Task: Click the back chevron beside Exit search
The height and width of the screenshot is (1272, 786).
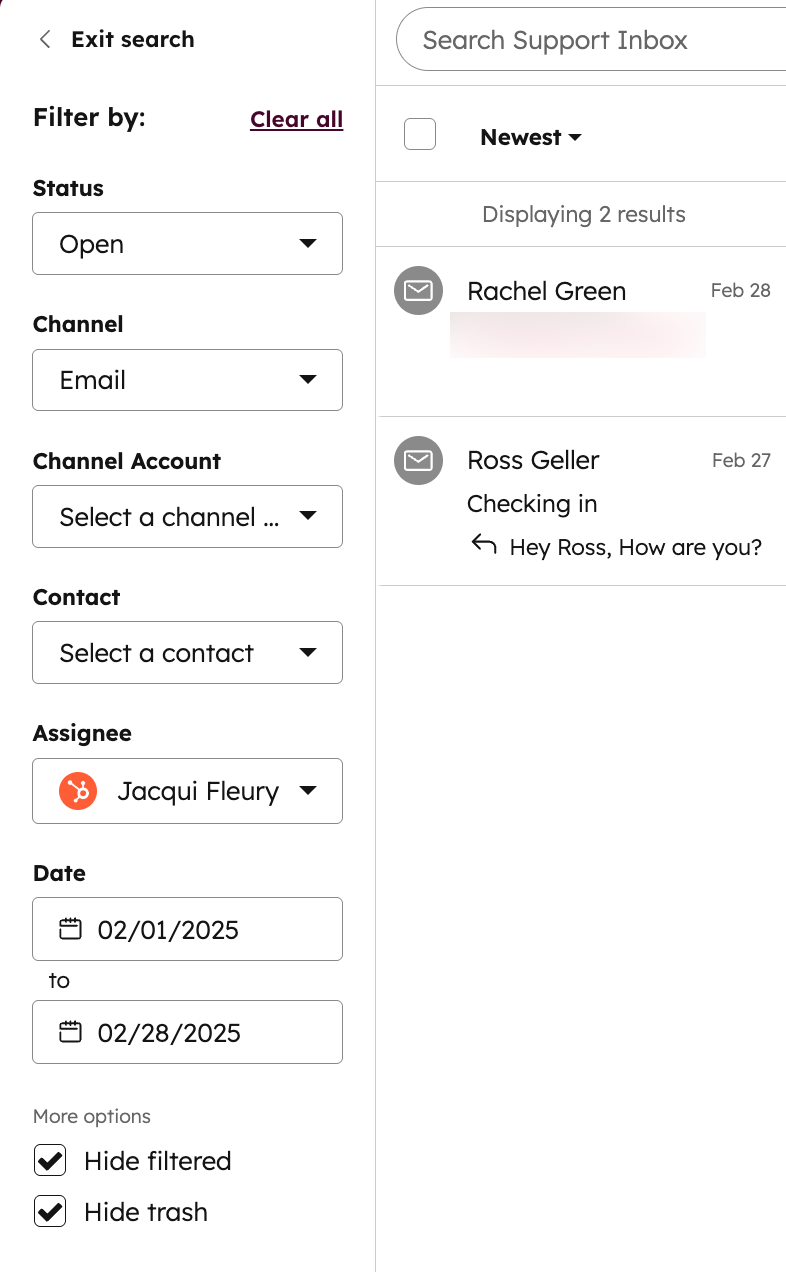Action: point(44,39)
